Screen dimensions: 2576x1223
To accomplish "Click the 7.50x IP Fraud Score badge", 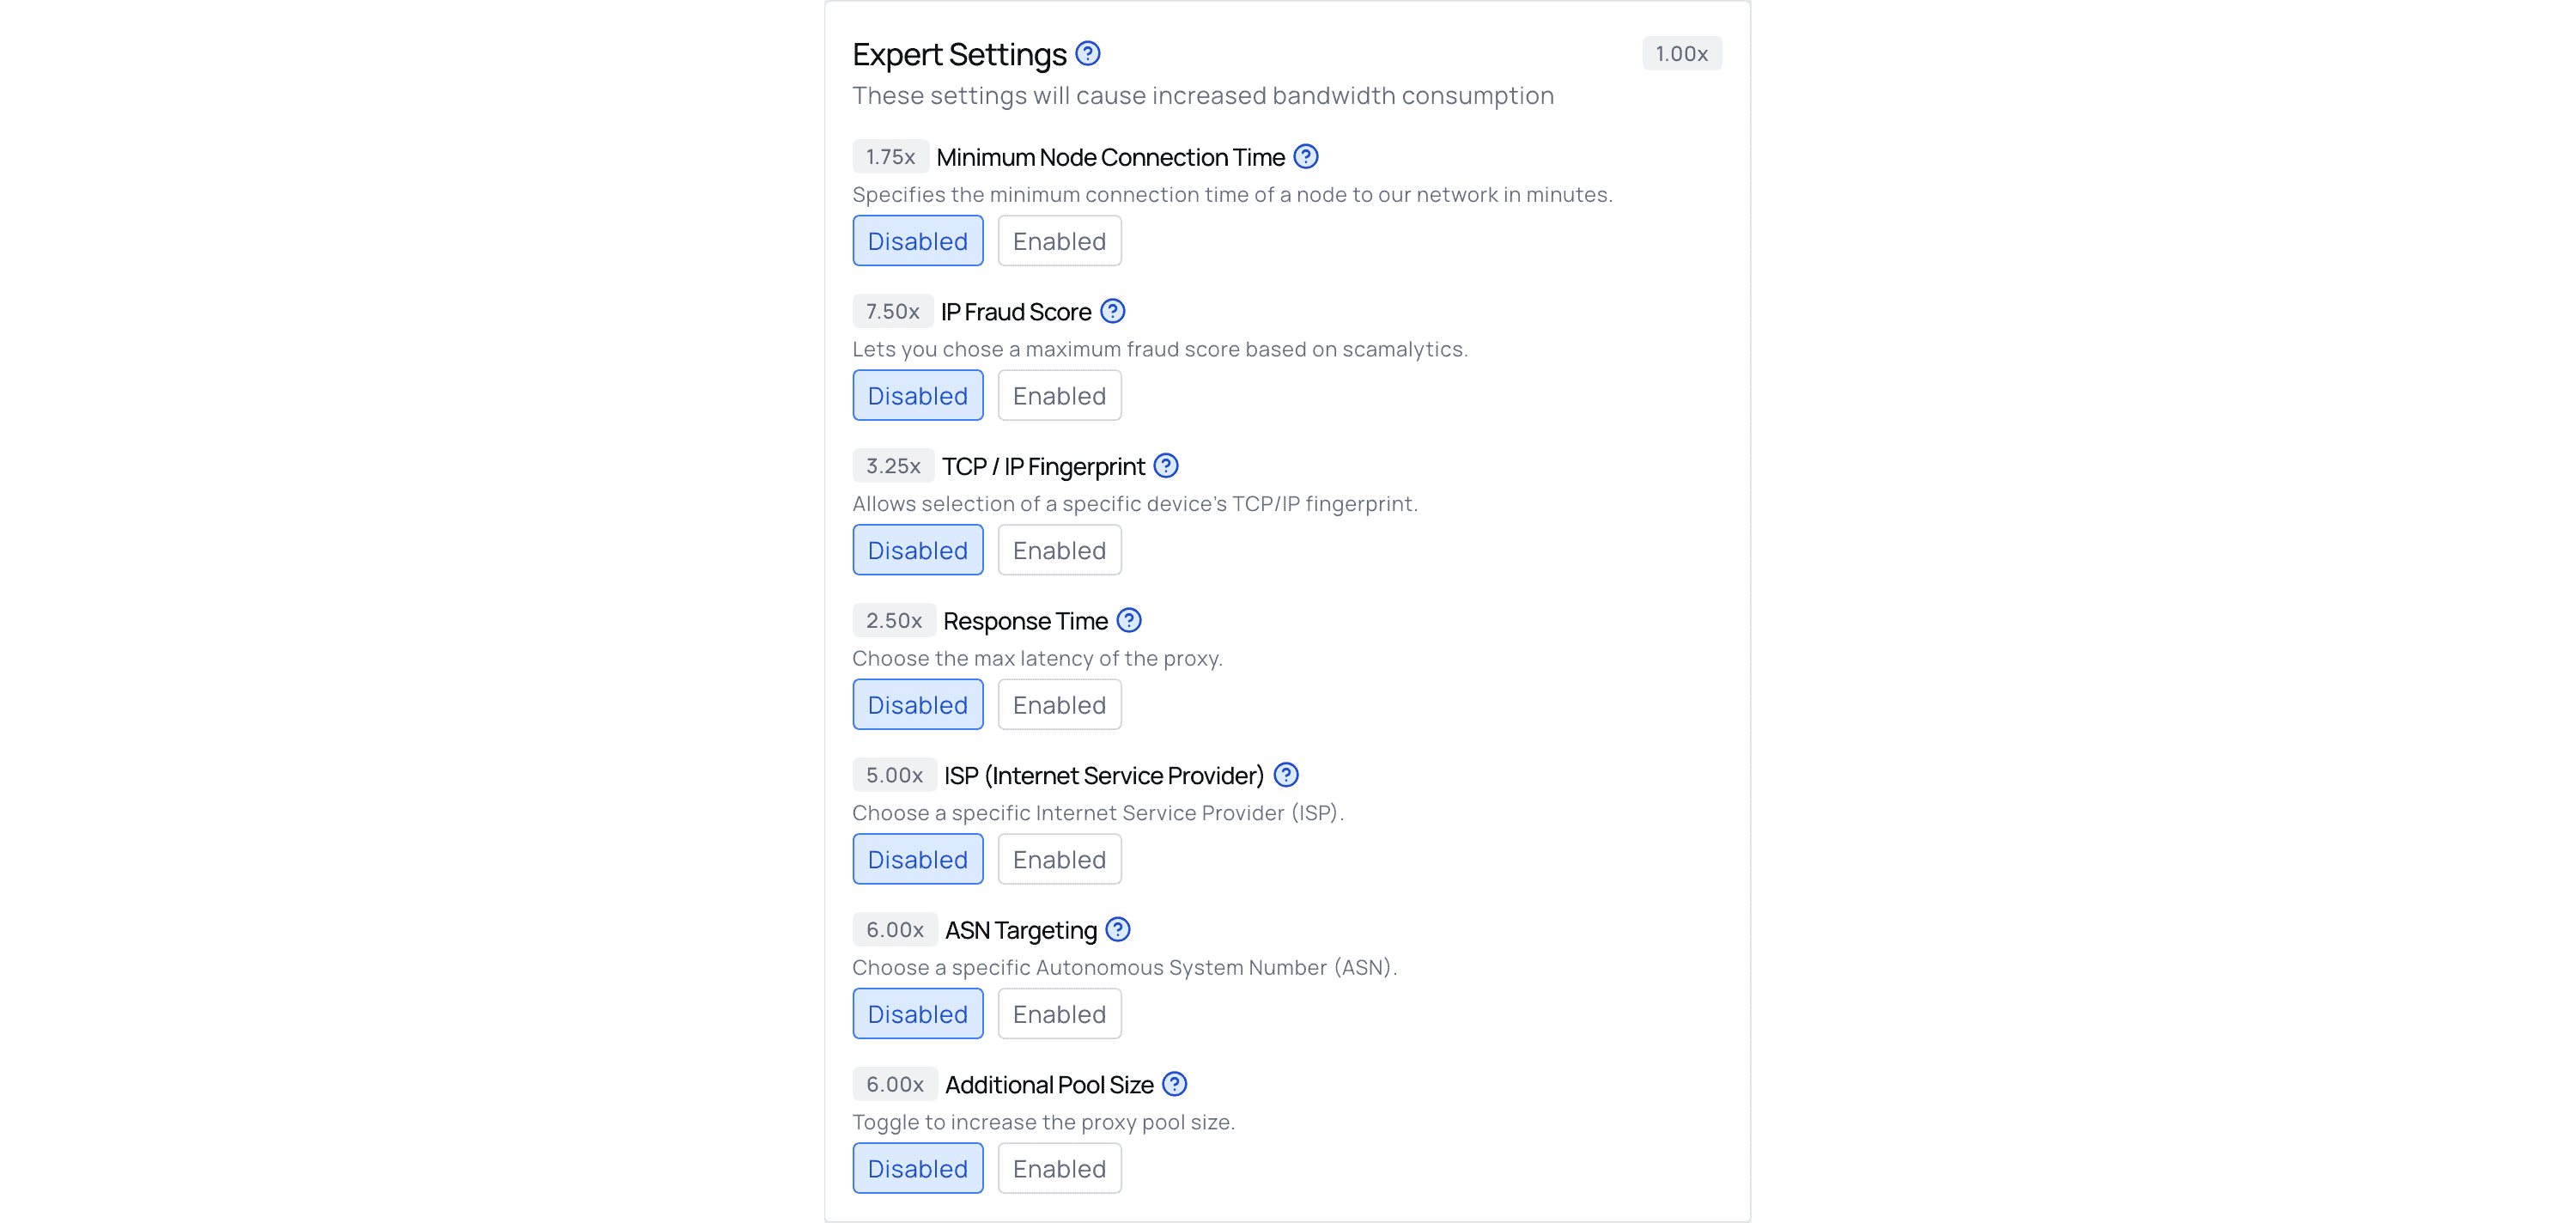I will coord(892,312).
